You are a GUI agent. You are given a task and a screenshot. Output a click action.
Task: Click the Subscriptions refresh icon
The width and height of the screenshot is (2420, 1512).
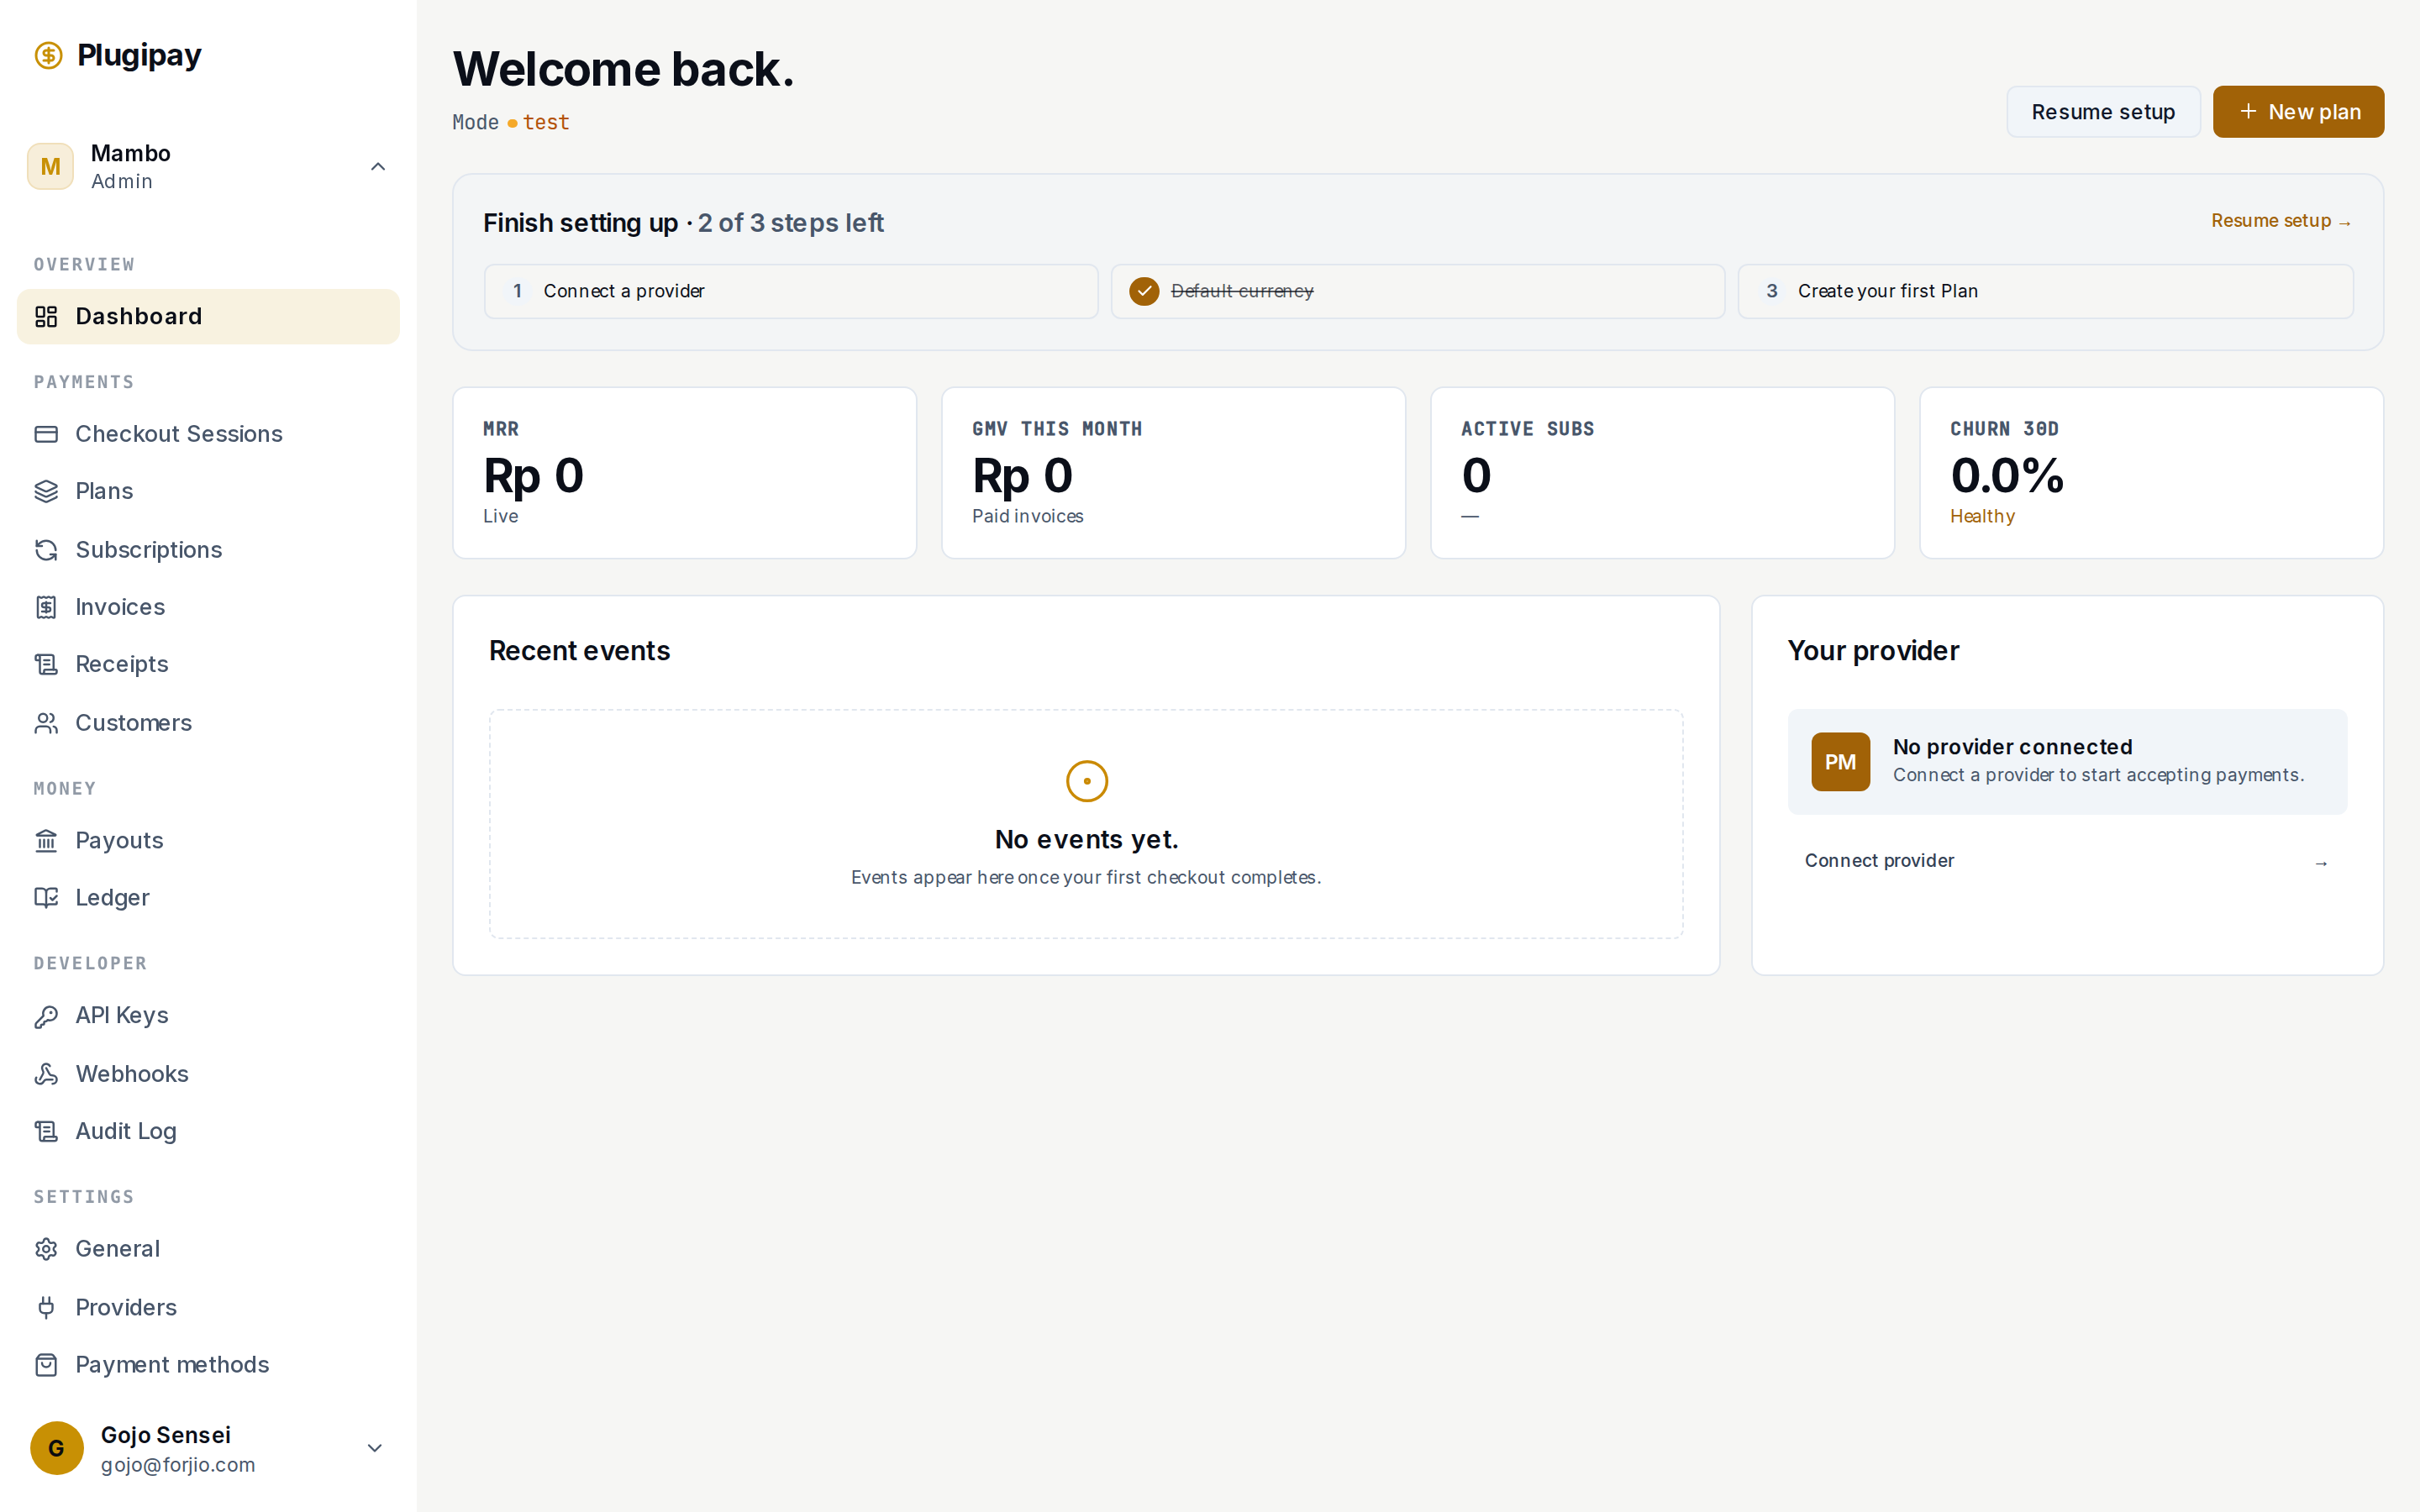[x=46, y=550]
